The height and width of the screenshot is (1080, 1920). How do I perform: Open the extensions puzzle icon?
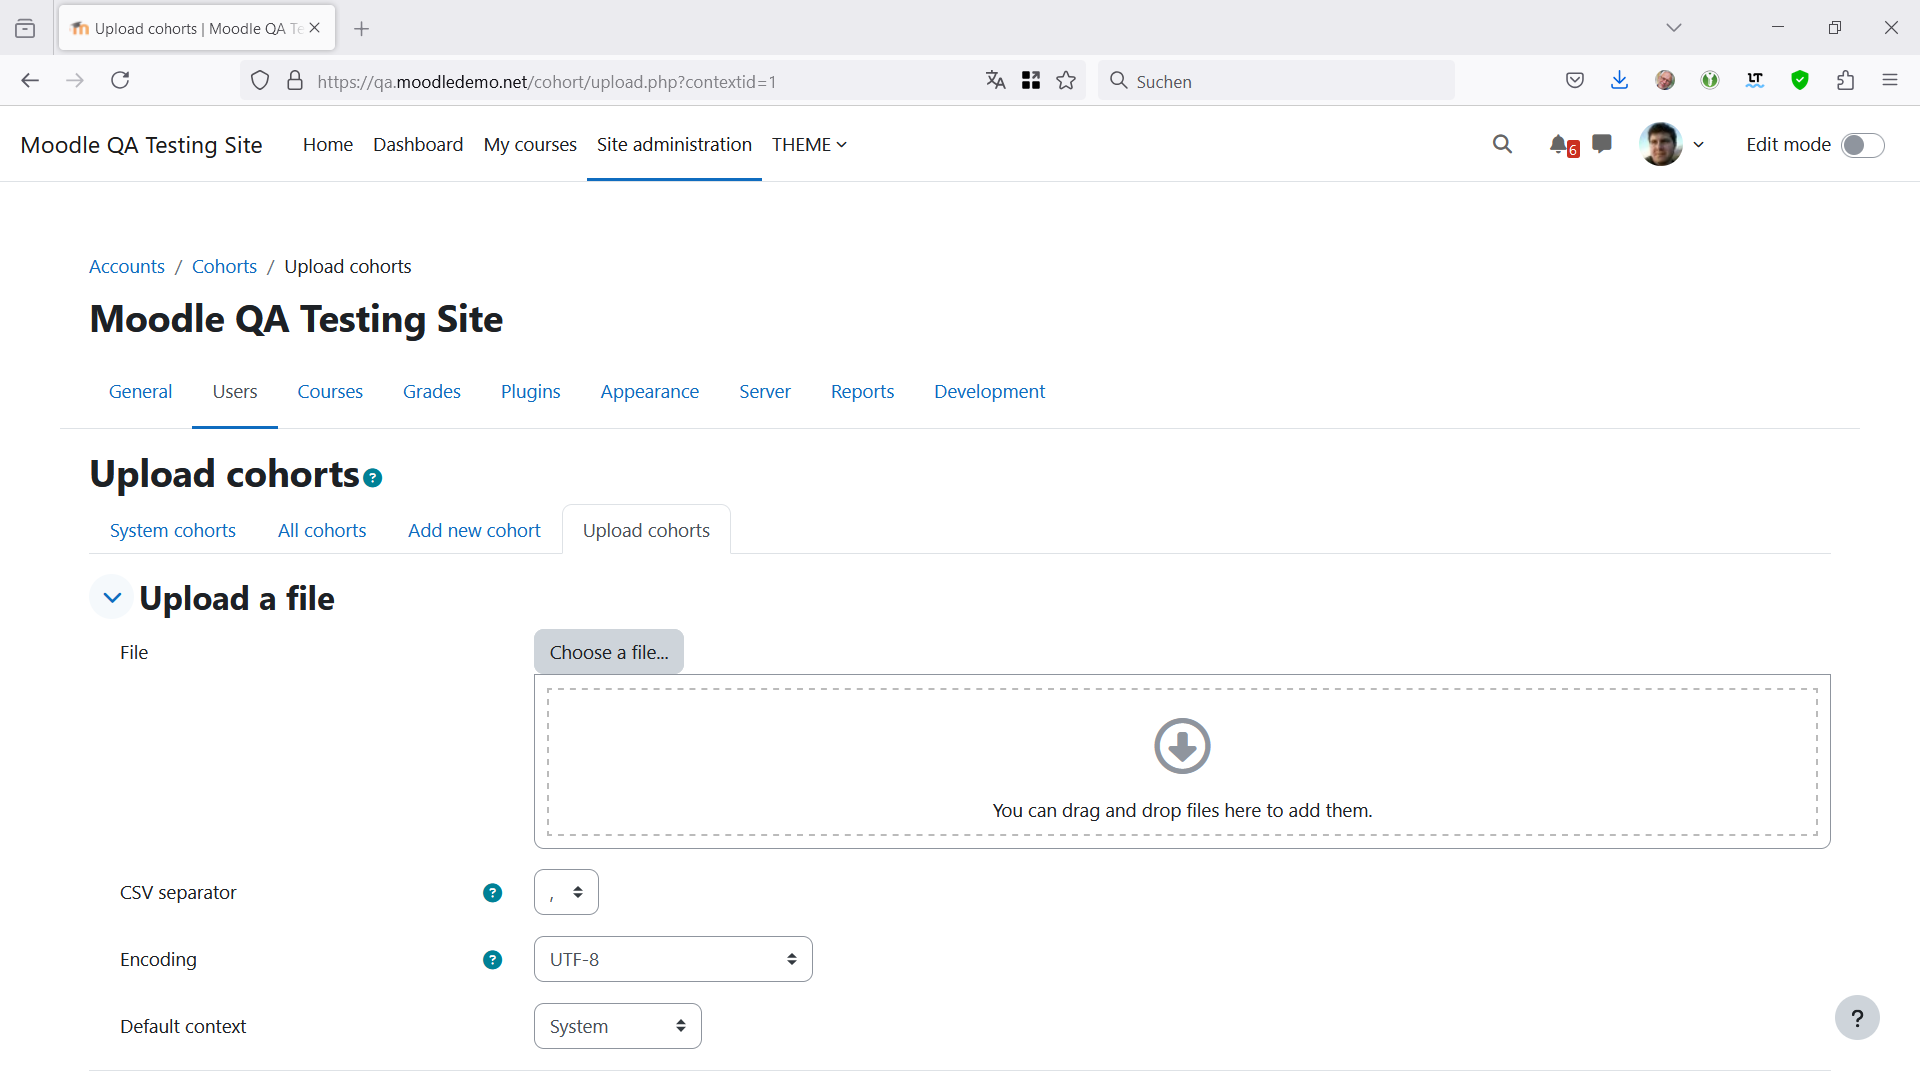click(1845, 81)
